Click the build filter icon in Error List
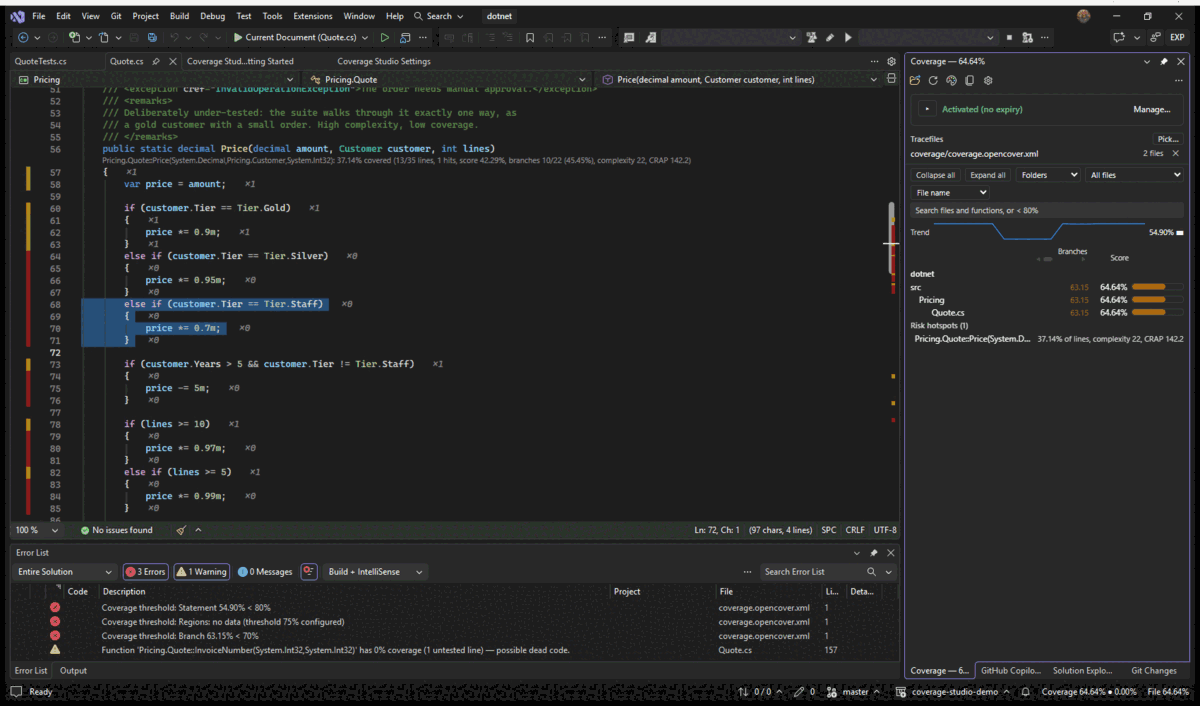Image resolution: width=1200 pixels, height=706 pixels. click(x=309, y=572)
